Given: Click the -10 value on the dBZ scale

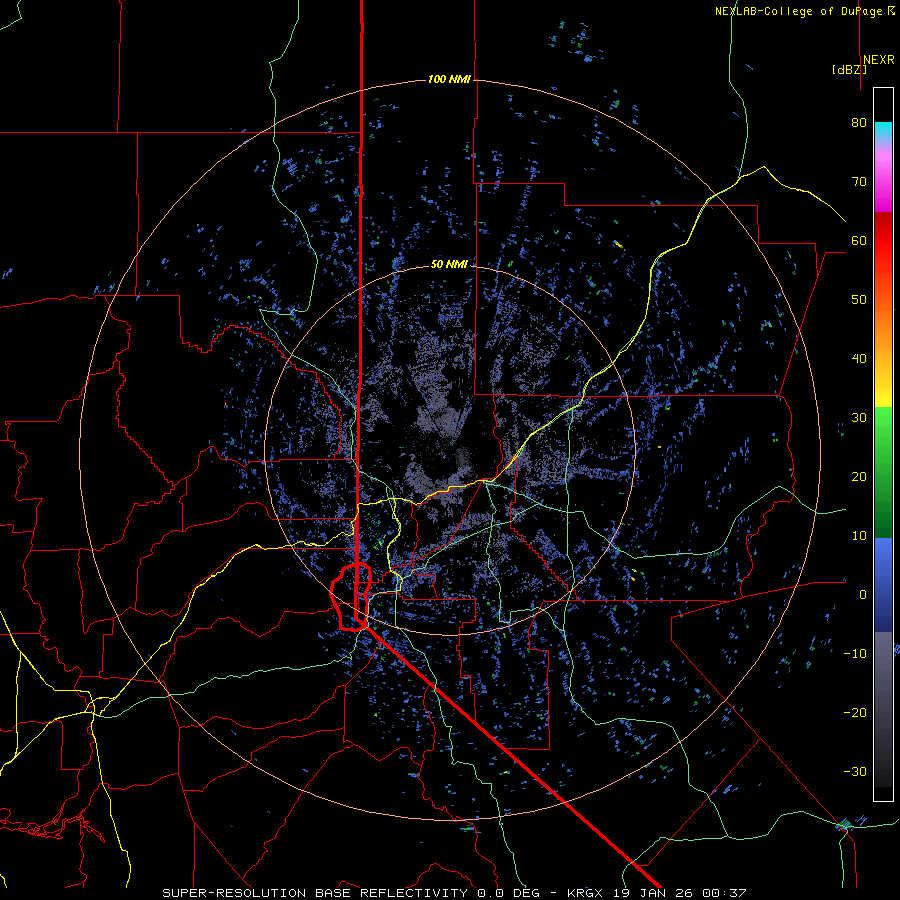Looking at the screenshot, I should (x=855, y=653).
